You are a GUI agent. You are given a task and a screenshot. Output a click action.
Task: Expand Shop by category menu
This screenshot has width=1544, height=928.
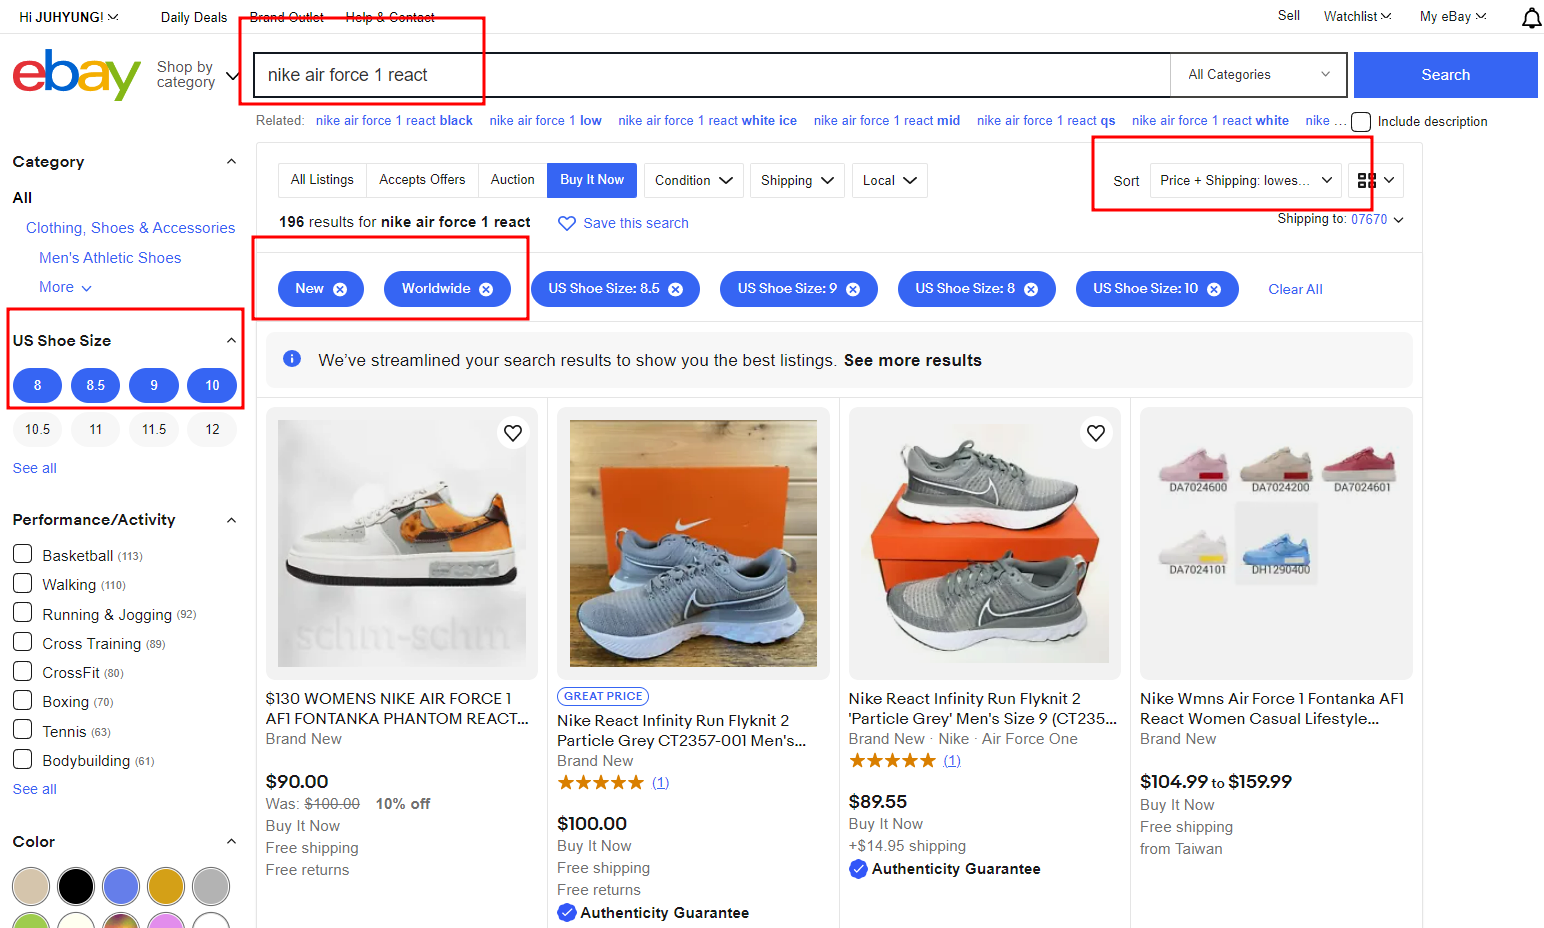[198, 75]
